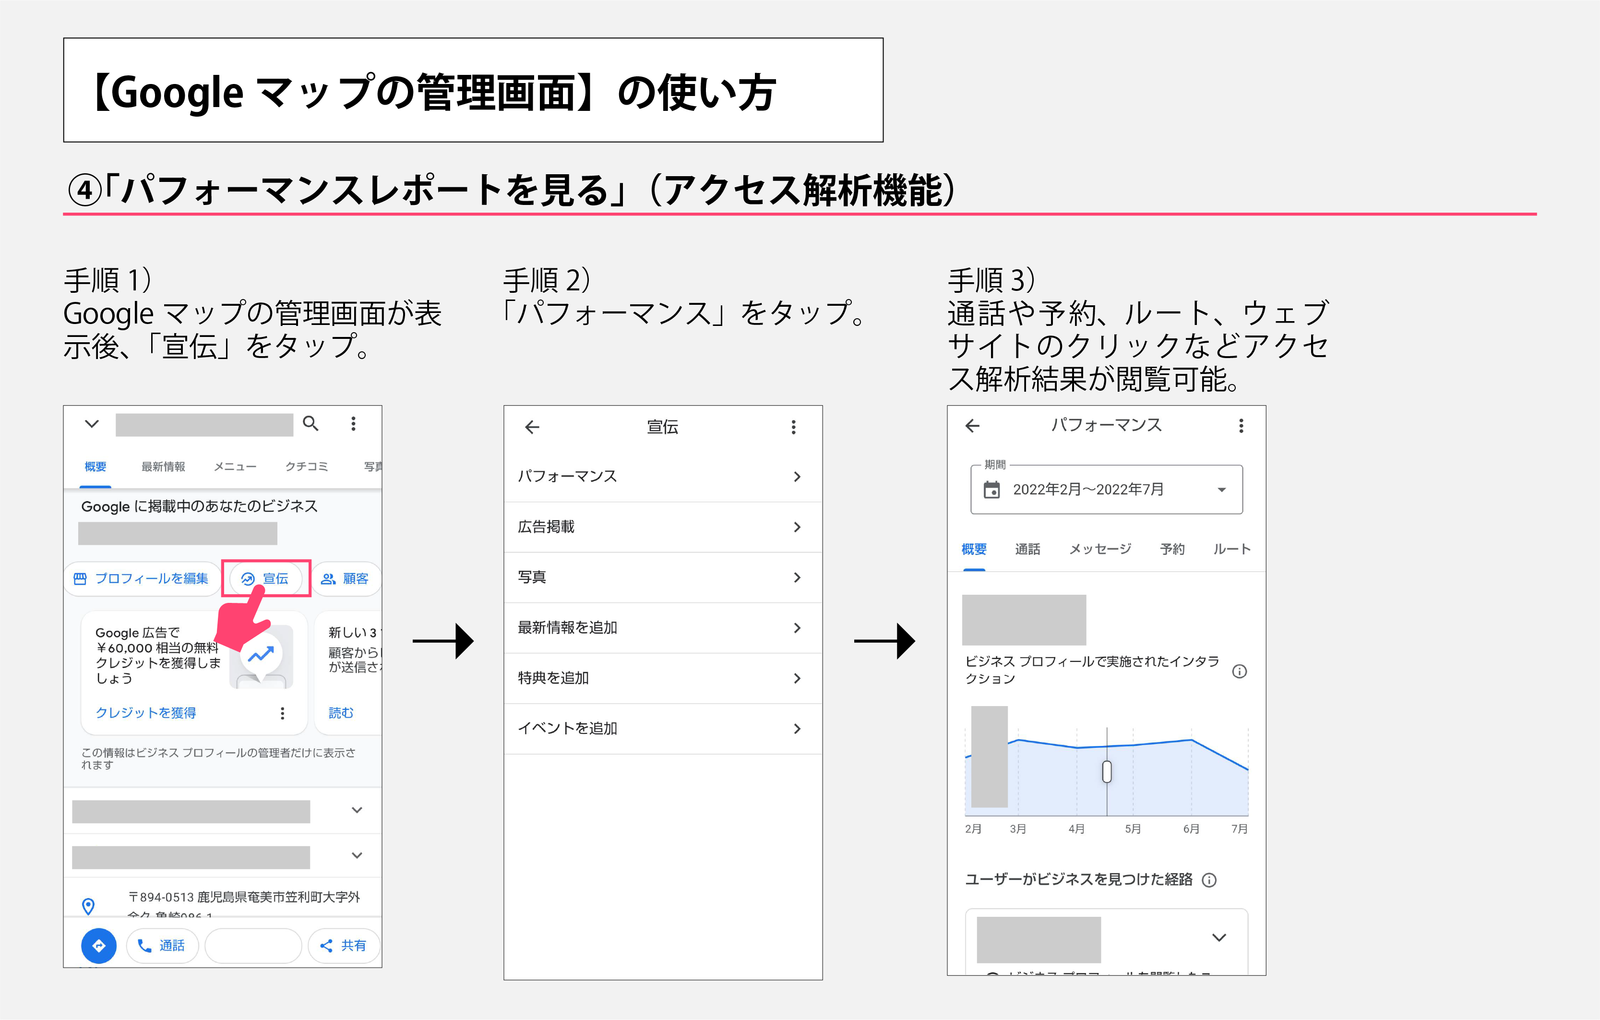Open overflow menu on パフォーマンス screen

coord(1241,426)
